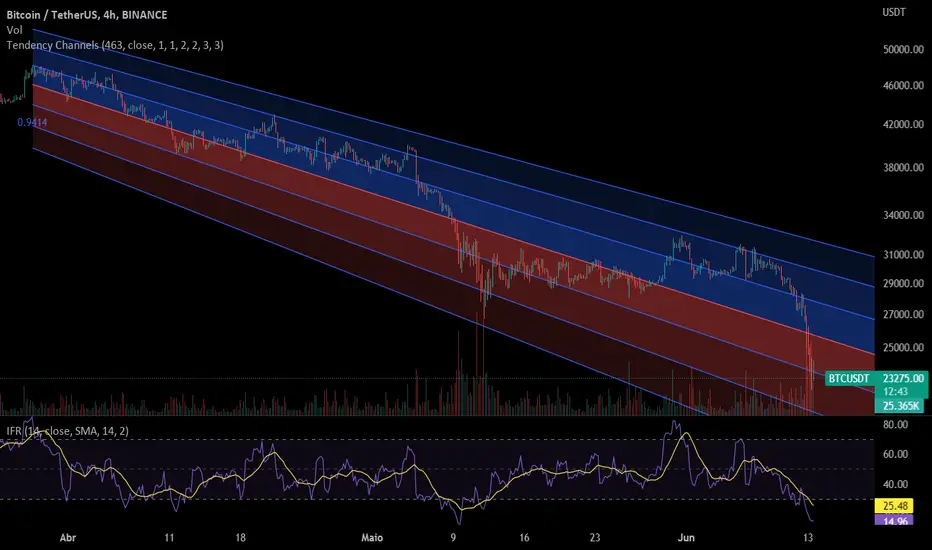Click the IFR indicator legend
The height and width of the screenshot is (550, 932).
pyautogui.click(x=67, y=431)
